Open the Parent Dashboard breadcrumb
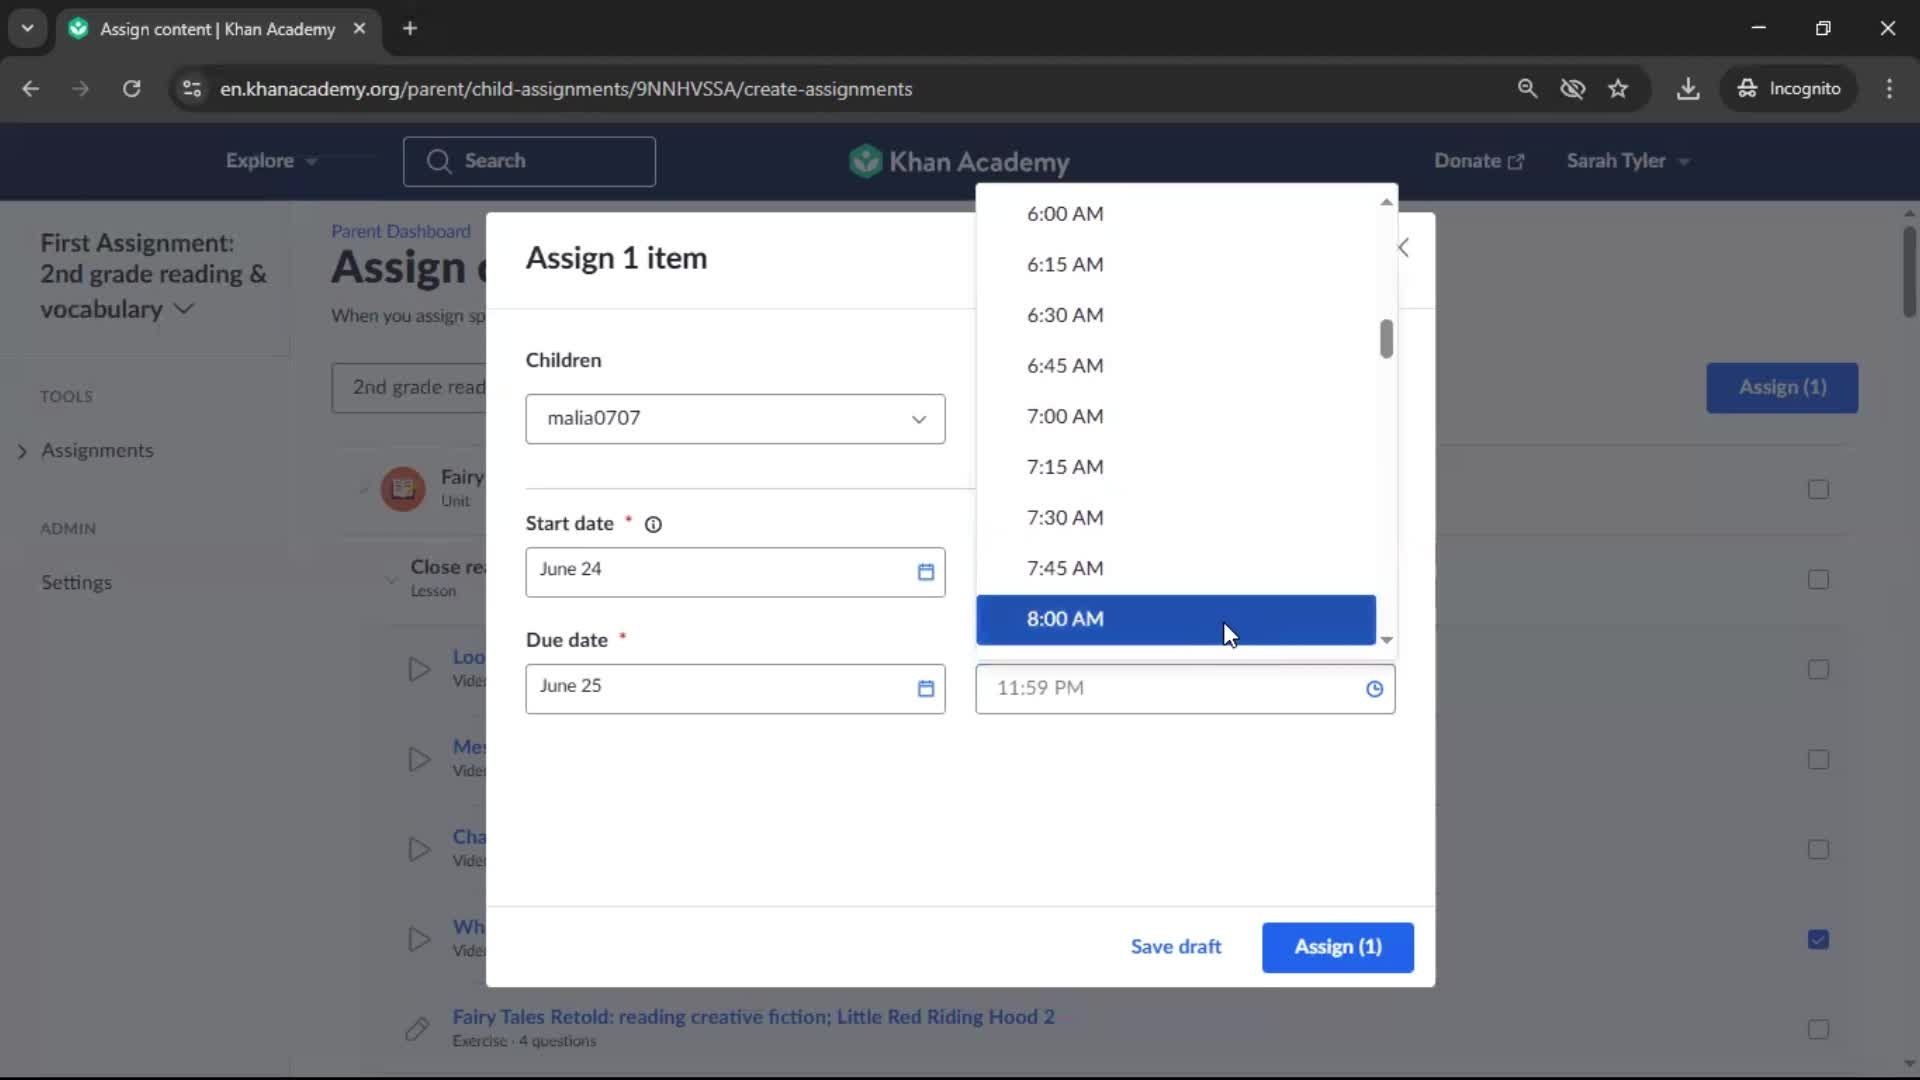The width and height of the screenshot is (1920, 1080). (401, 231)
